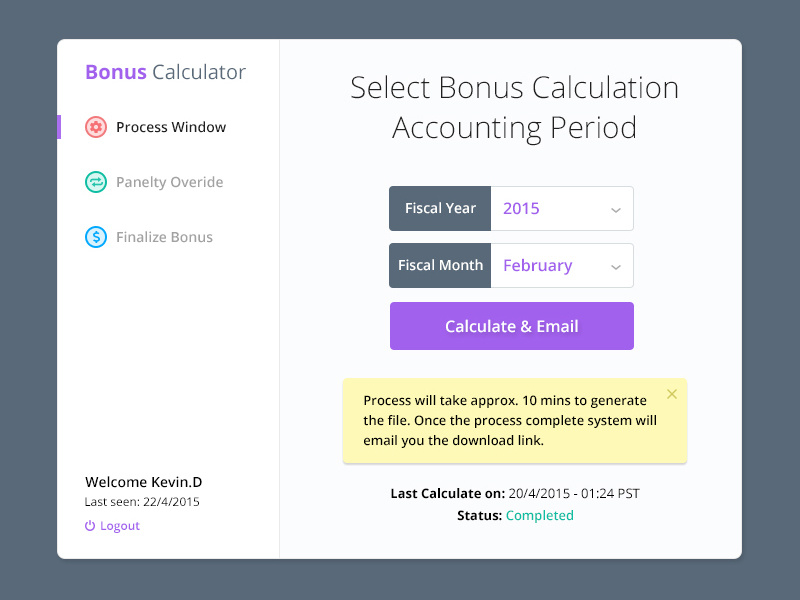Dismiss the process notice via its X icon
The width and height of the screenshot is (800, 600).
click(x=671, y=394)
